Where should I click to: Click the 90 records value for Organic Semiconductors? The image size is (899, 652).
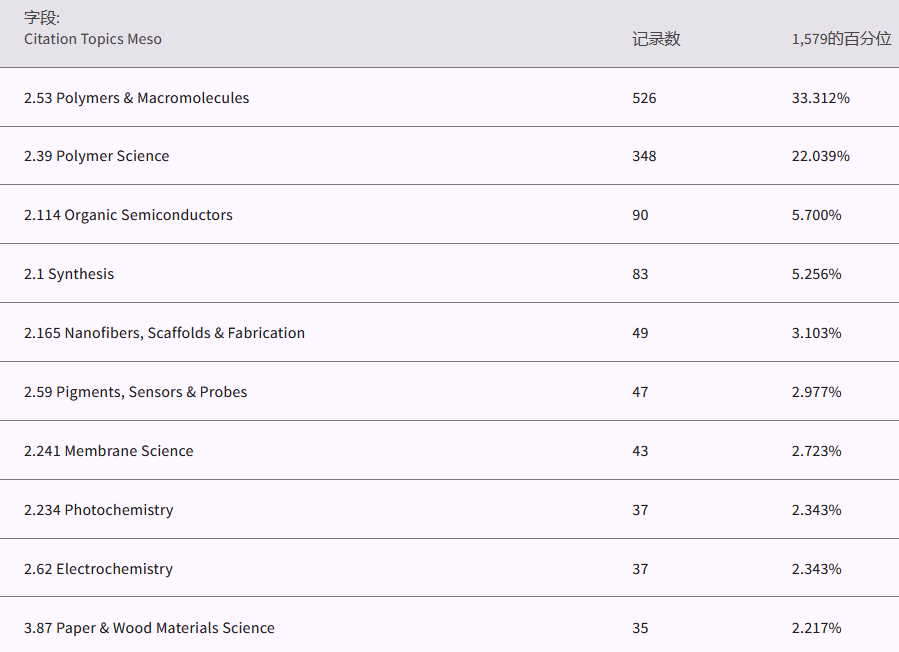[640, 215]
